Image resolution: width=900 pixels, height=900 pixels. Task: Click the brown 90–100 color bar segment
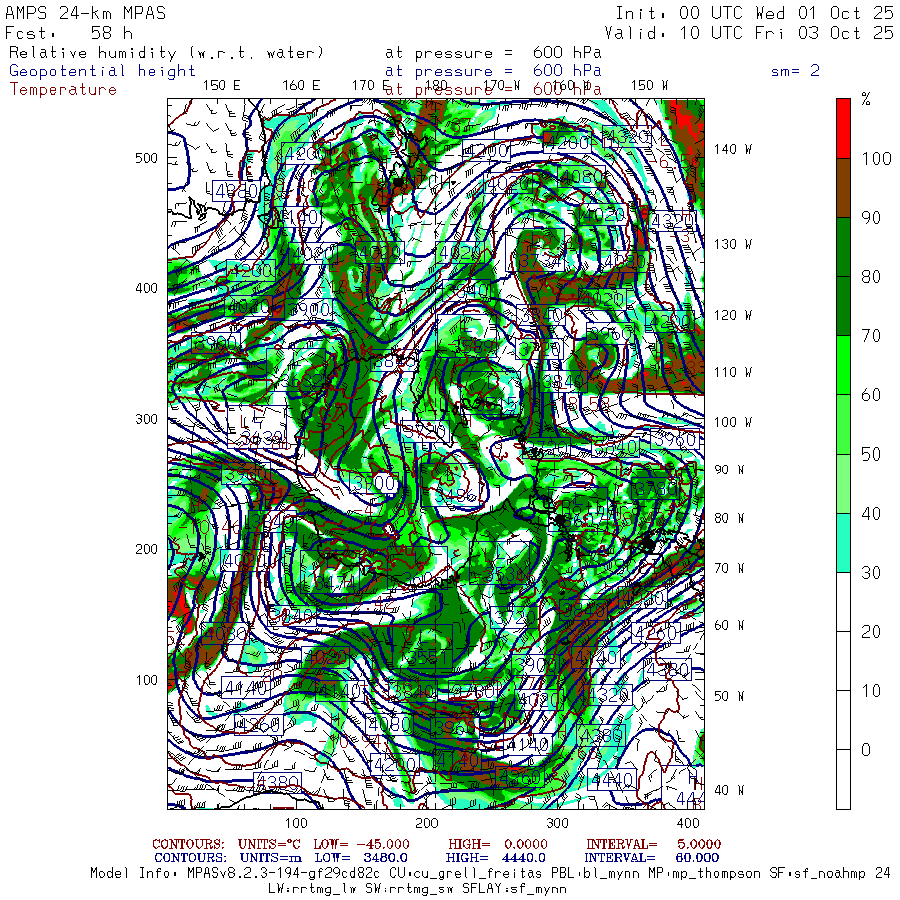pyautogui.click(x=843, y=188)
